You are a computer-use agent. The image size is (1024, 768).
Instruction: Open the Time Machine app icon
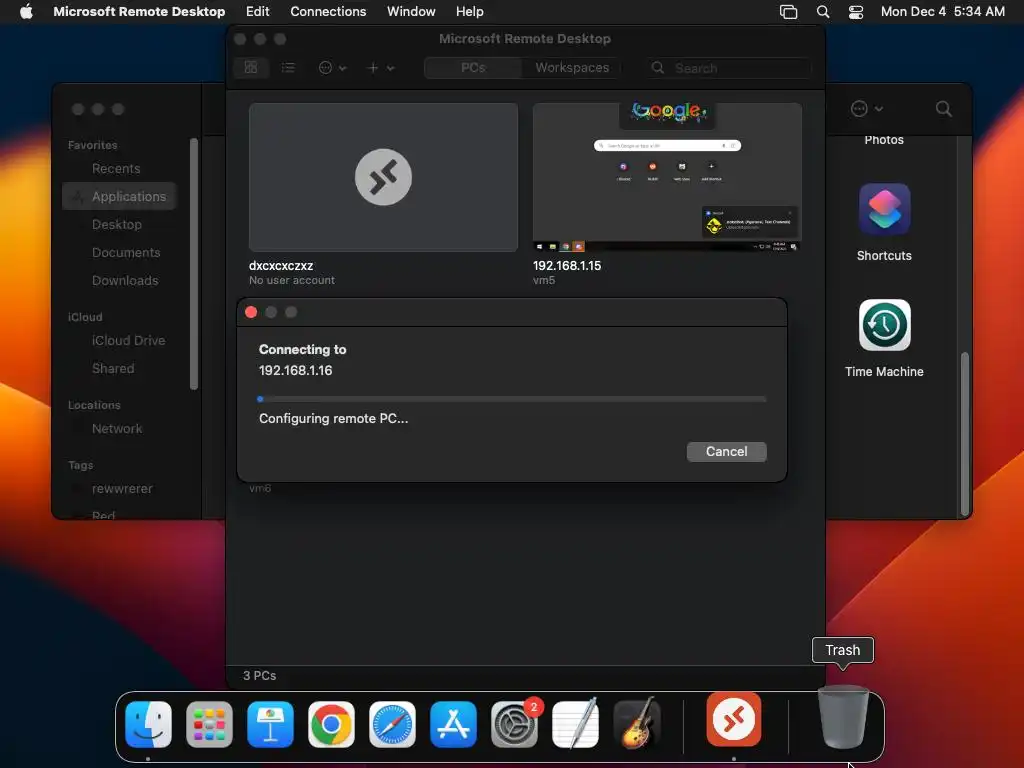click(x=884, y=325)
